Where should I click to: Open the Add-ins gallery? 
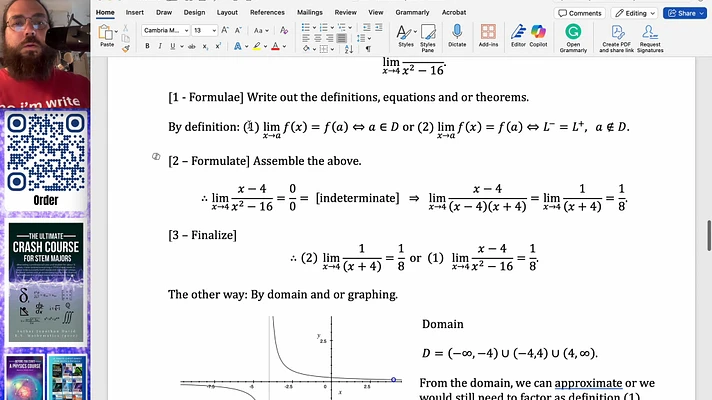pyautogui.click(x=488, y=35)
